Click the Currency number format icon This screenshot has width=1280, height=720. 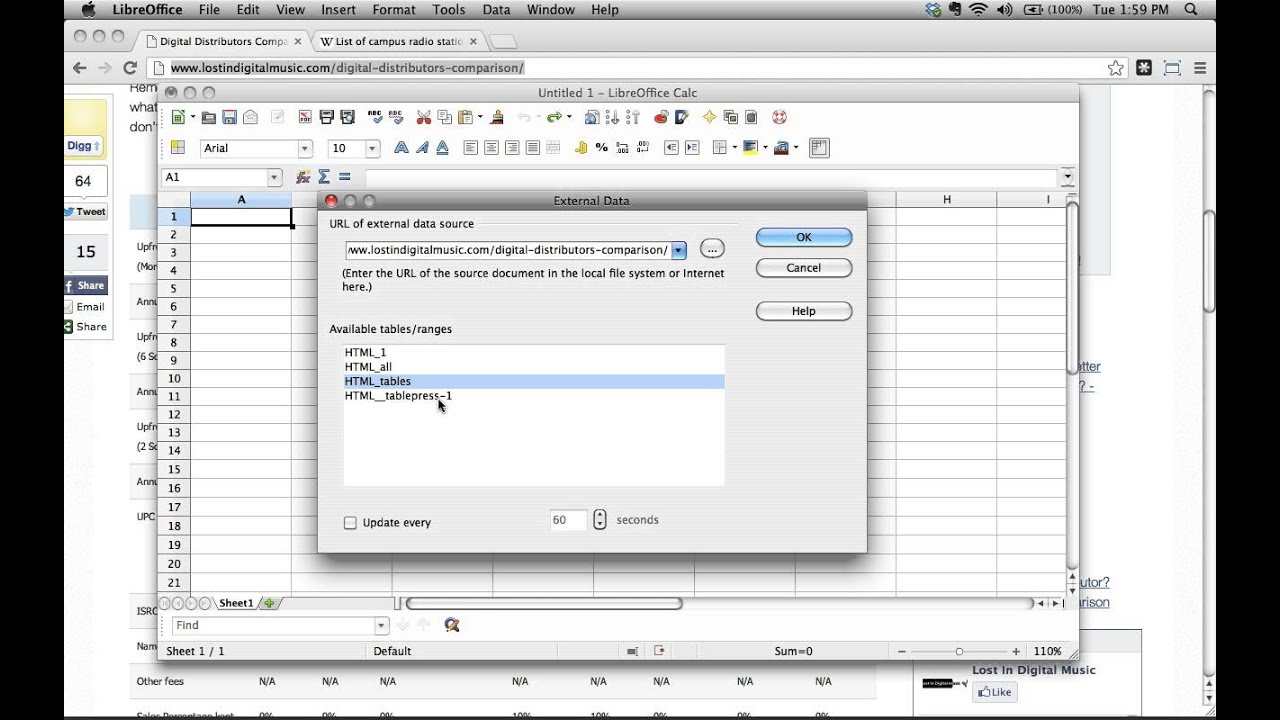580,148
